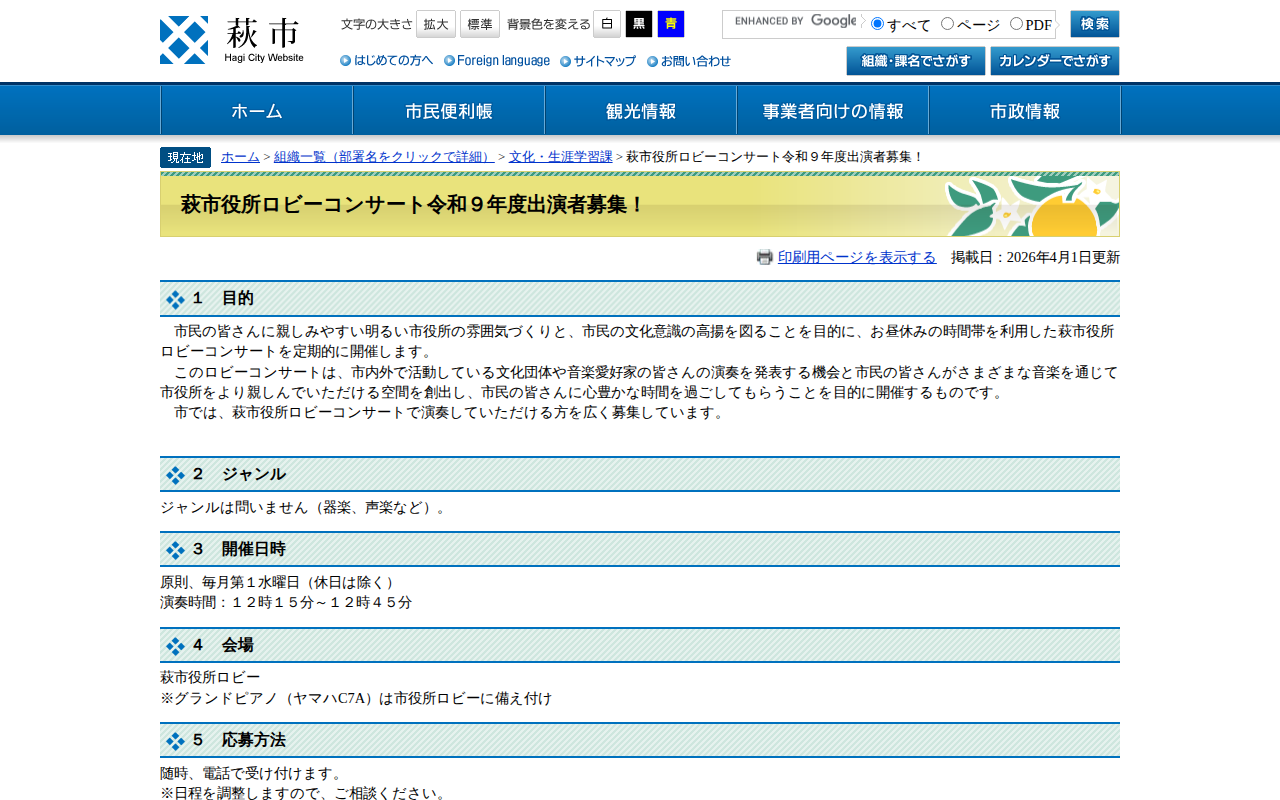Click the arrow icon beside サイトマップ
This screenshot has width=1280, height=800.
click(566, 60)
